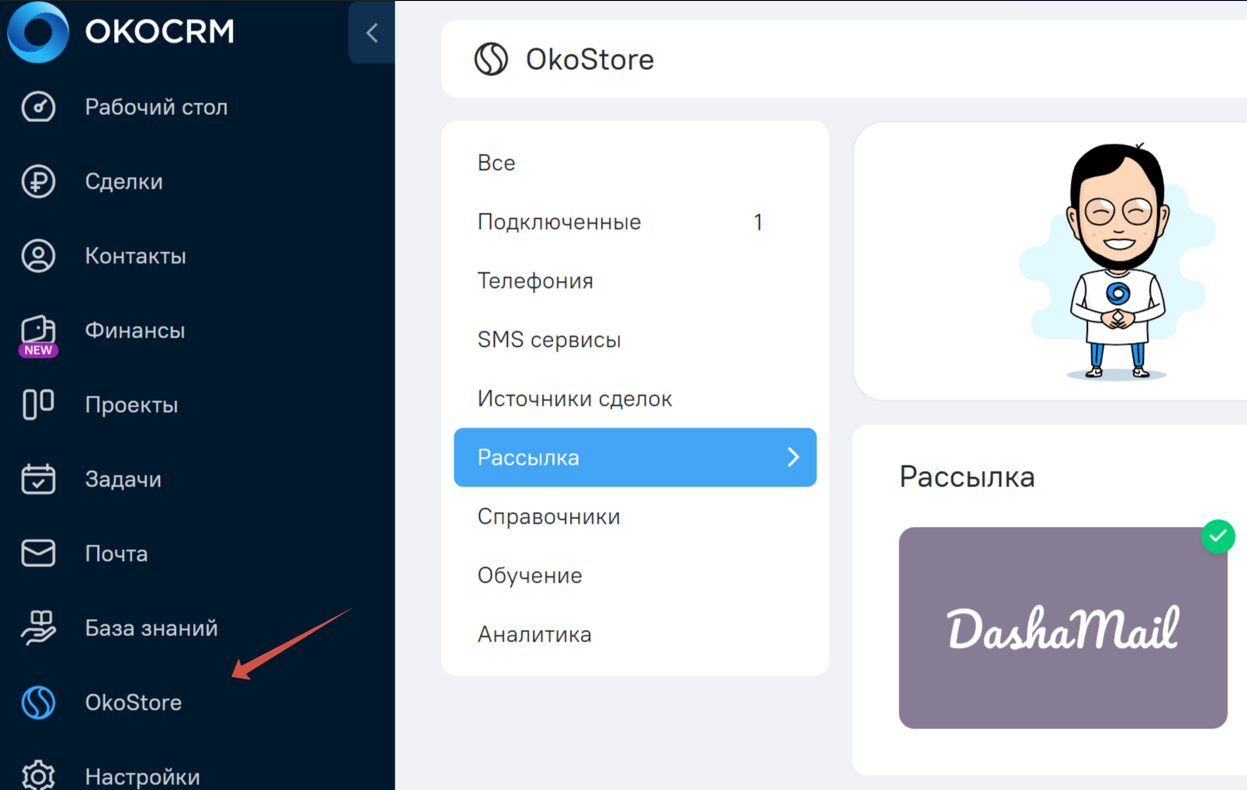Open Контакты via person icon

click(38, 256)
